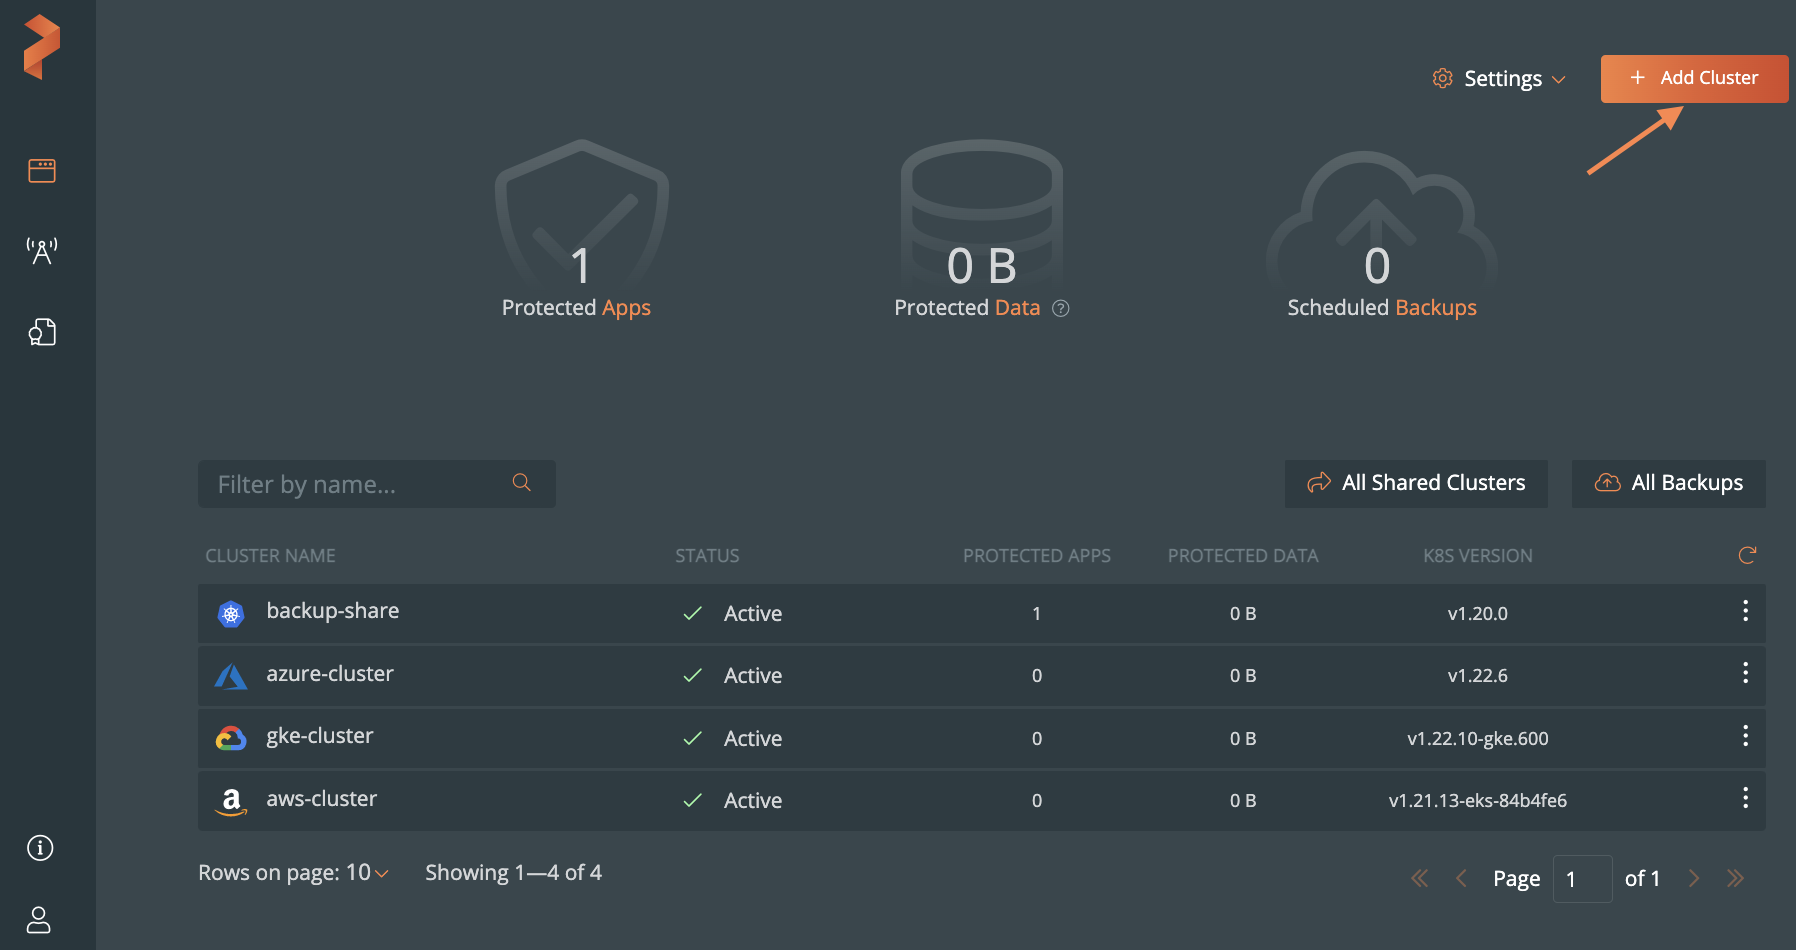Open actions menu for aws-cluster
Viewport: 1796px width, 950px height.
(1745, 798)
